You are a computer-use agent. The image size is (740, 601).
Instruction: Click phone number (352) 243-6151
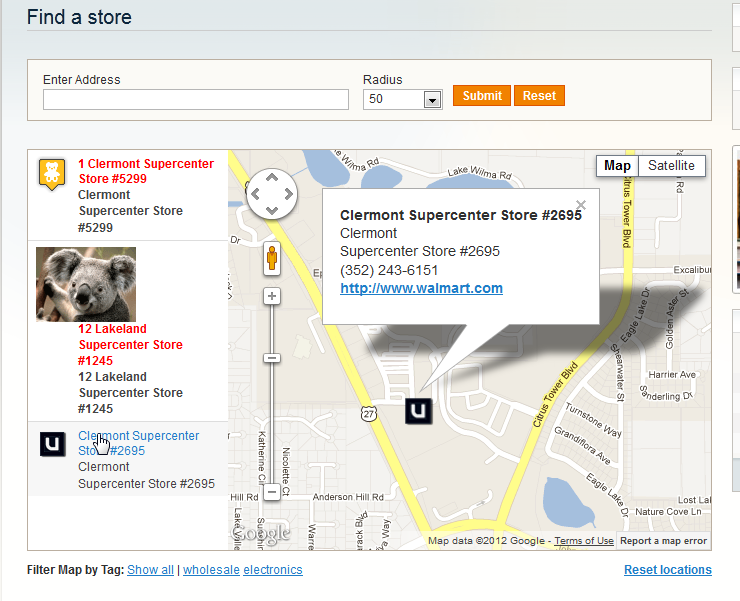(389, 270)
